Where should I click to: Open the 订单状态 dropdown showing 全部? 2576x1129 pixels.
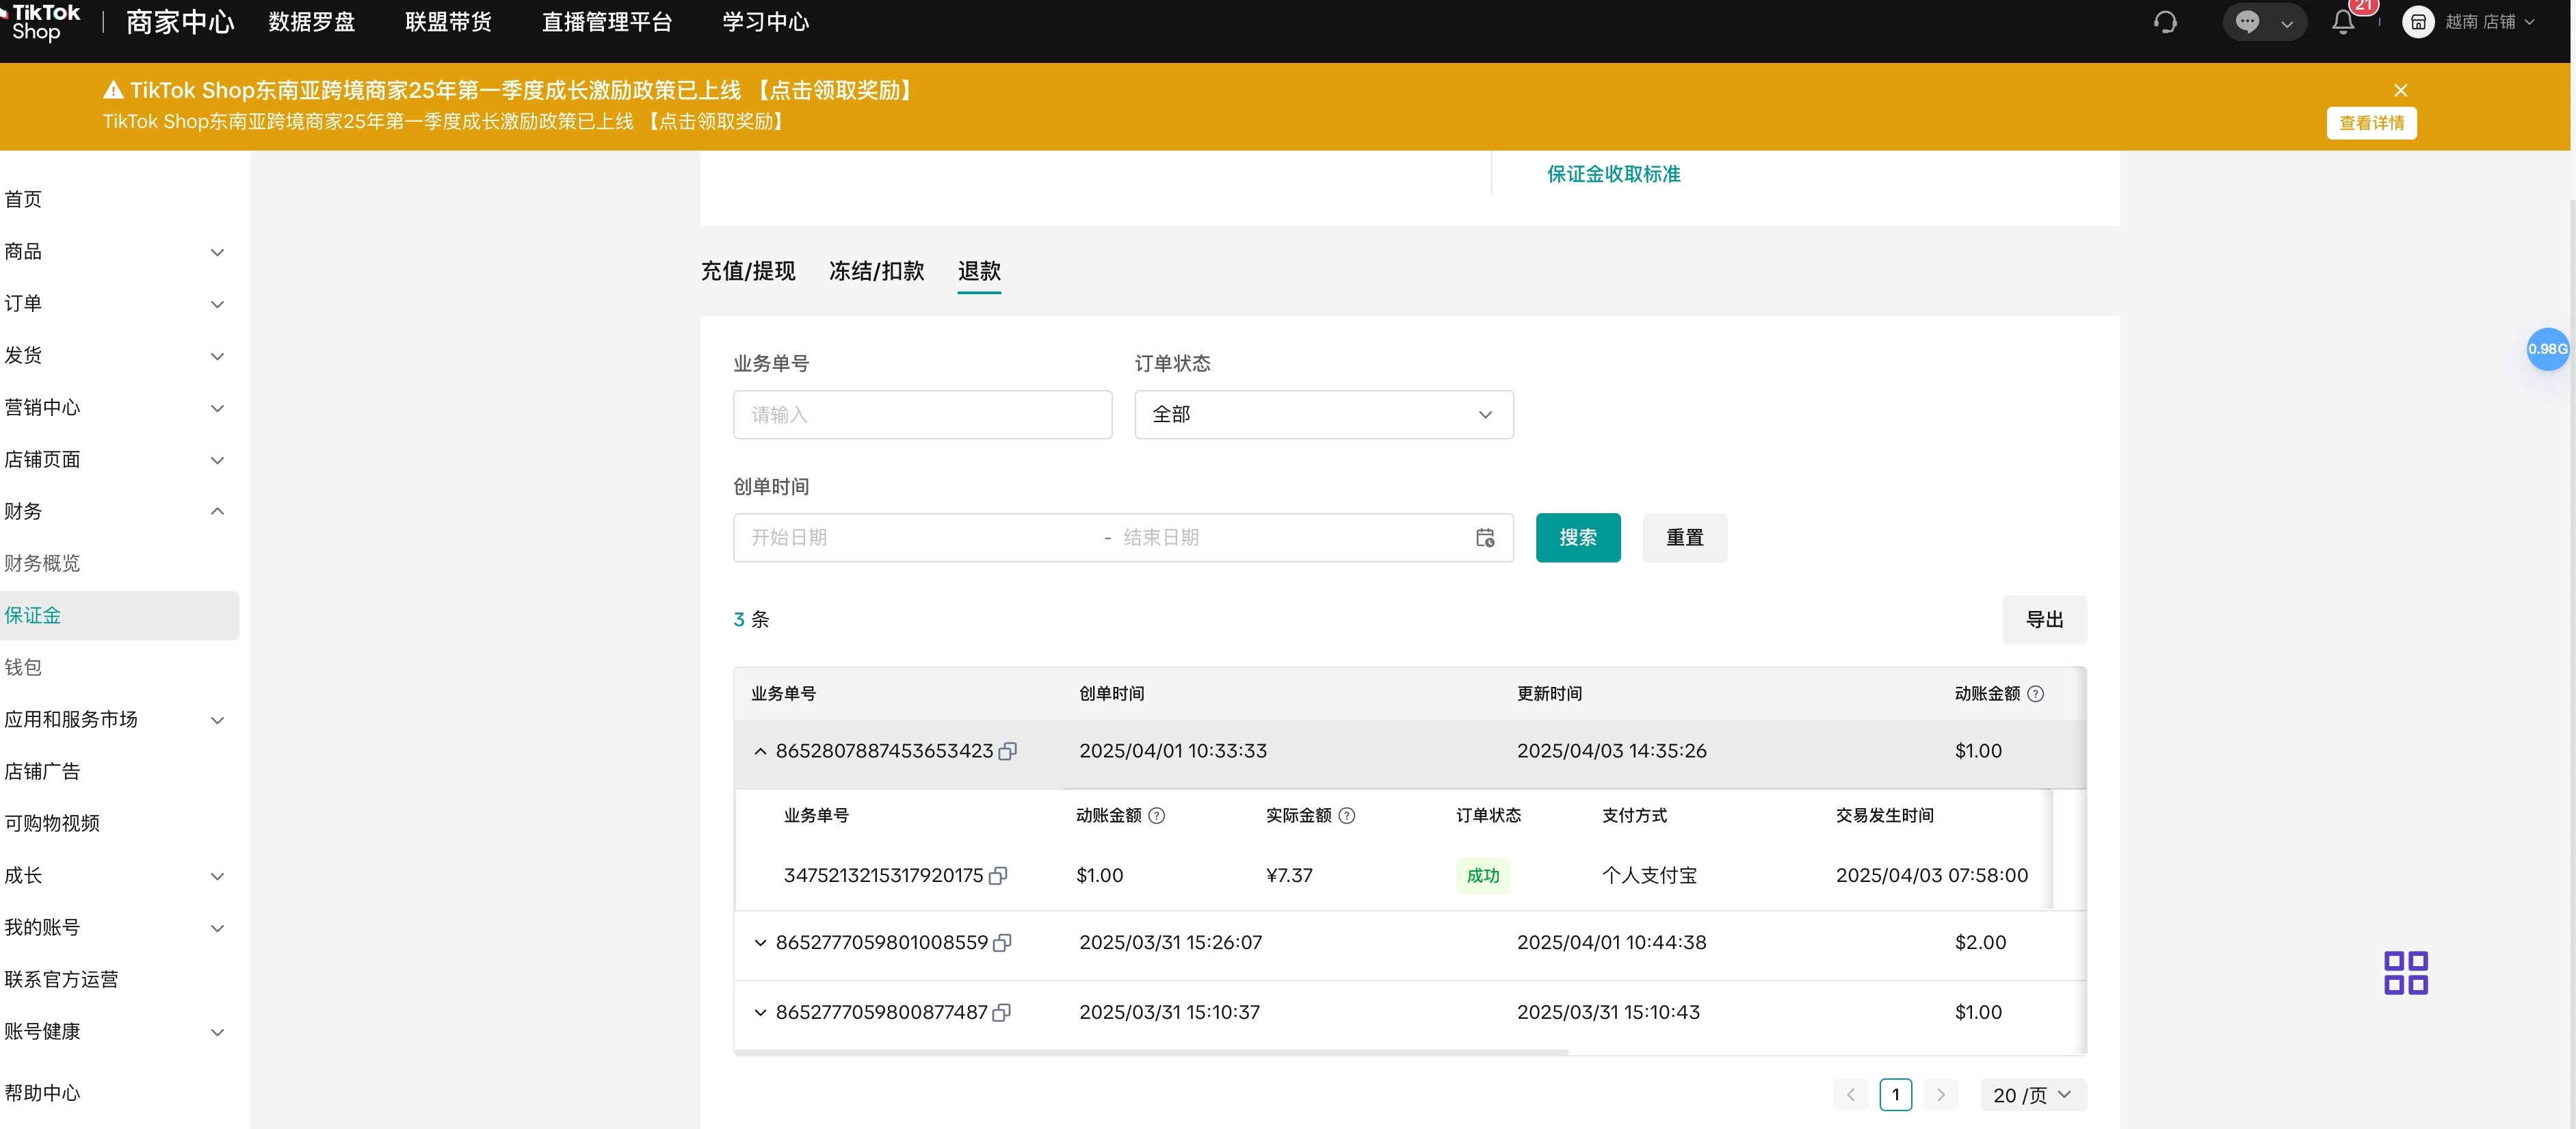(1323, 414)
